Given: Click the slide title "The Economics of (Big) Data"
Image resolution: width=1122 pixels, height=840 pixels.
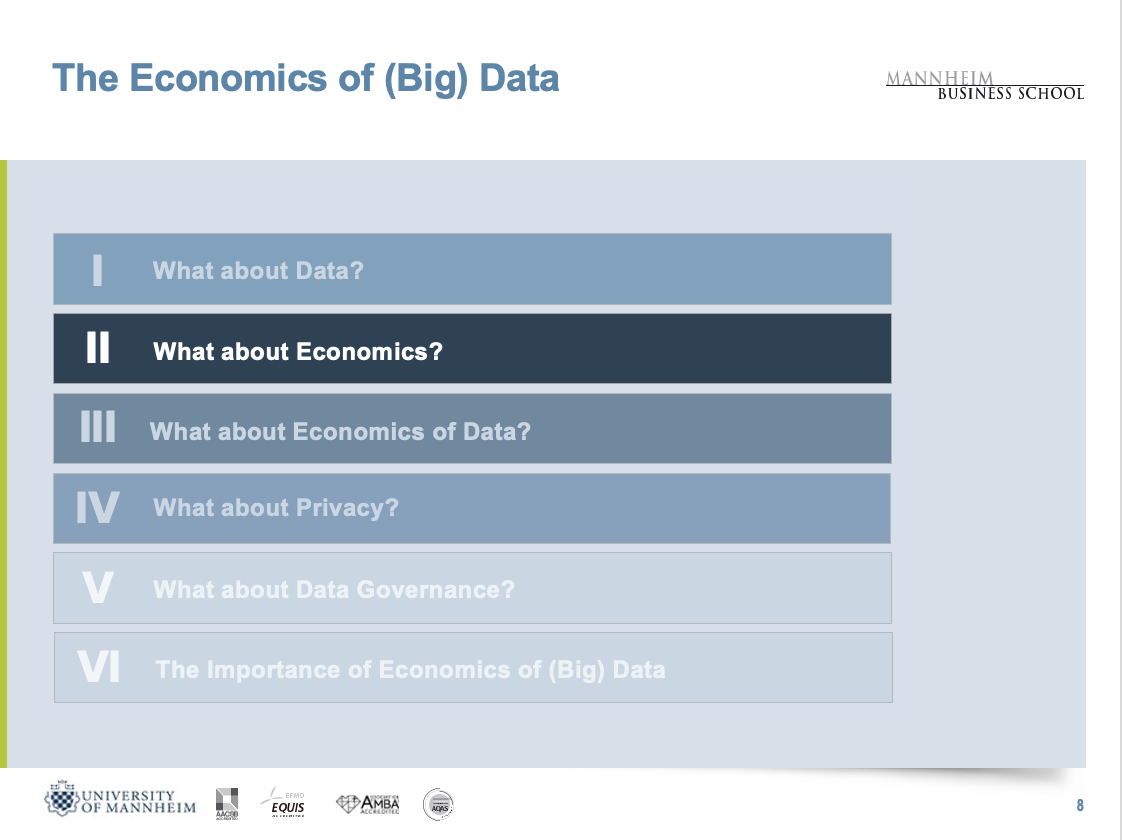Looking at the screenshot, I should coord(305,78).
